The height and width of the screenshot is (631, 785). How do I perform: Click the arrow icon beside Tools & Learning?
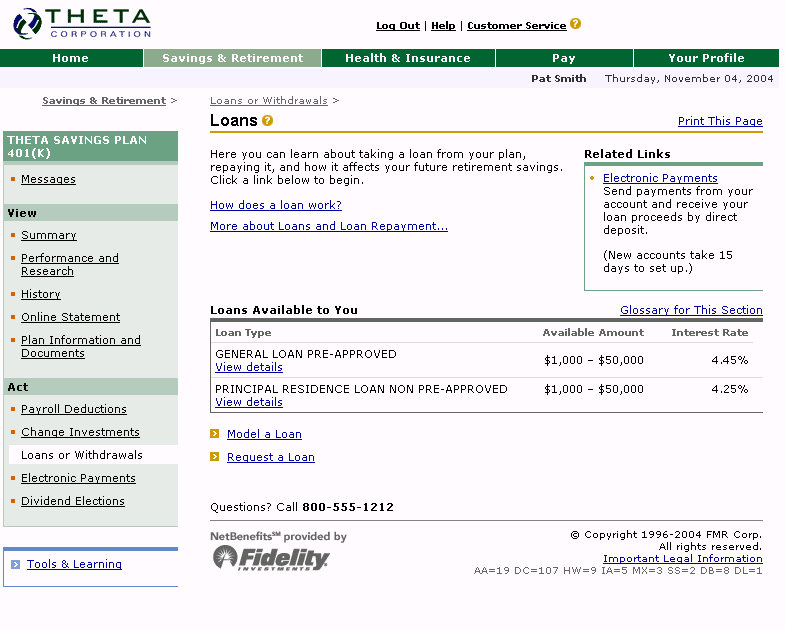pyautogui.click(x=16, y=564)
